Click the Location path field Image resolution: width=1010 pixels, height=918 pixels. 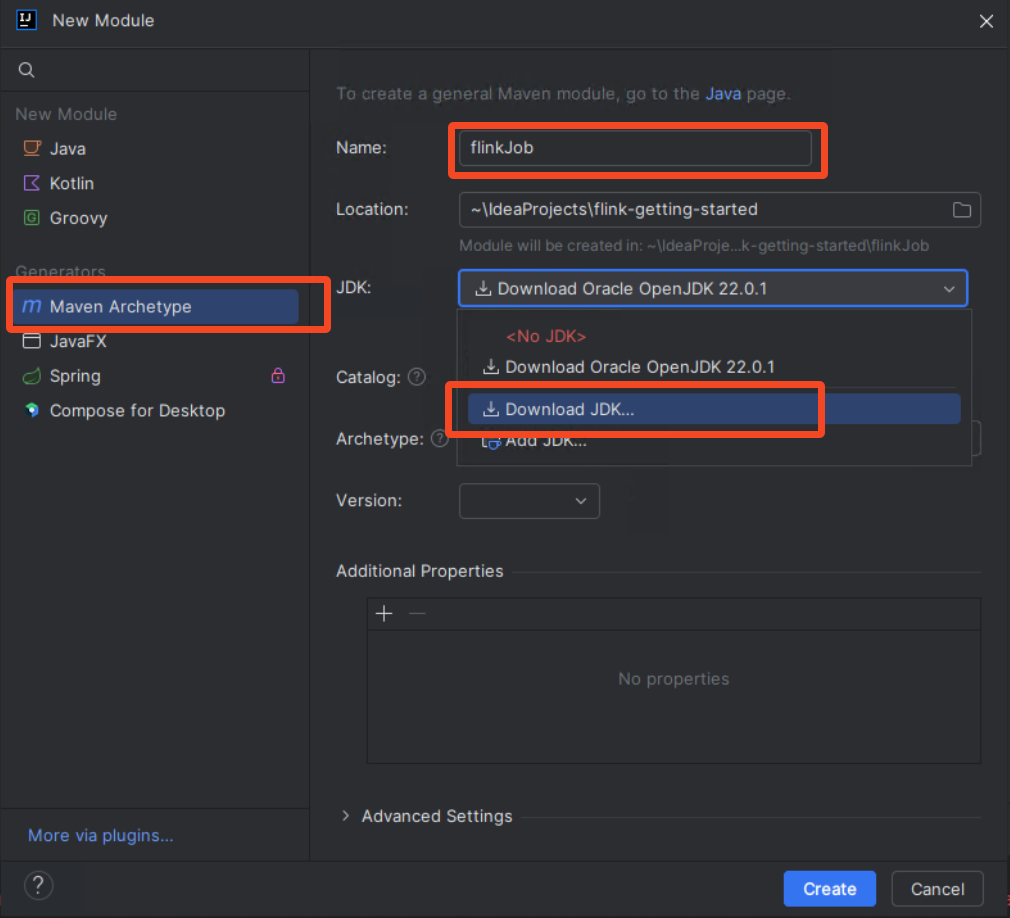[719, 210]
